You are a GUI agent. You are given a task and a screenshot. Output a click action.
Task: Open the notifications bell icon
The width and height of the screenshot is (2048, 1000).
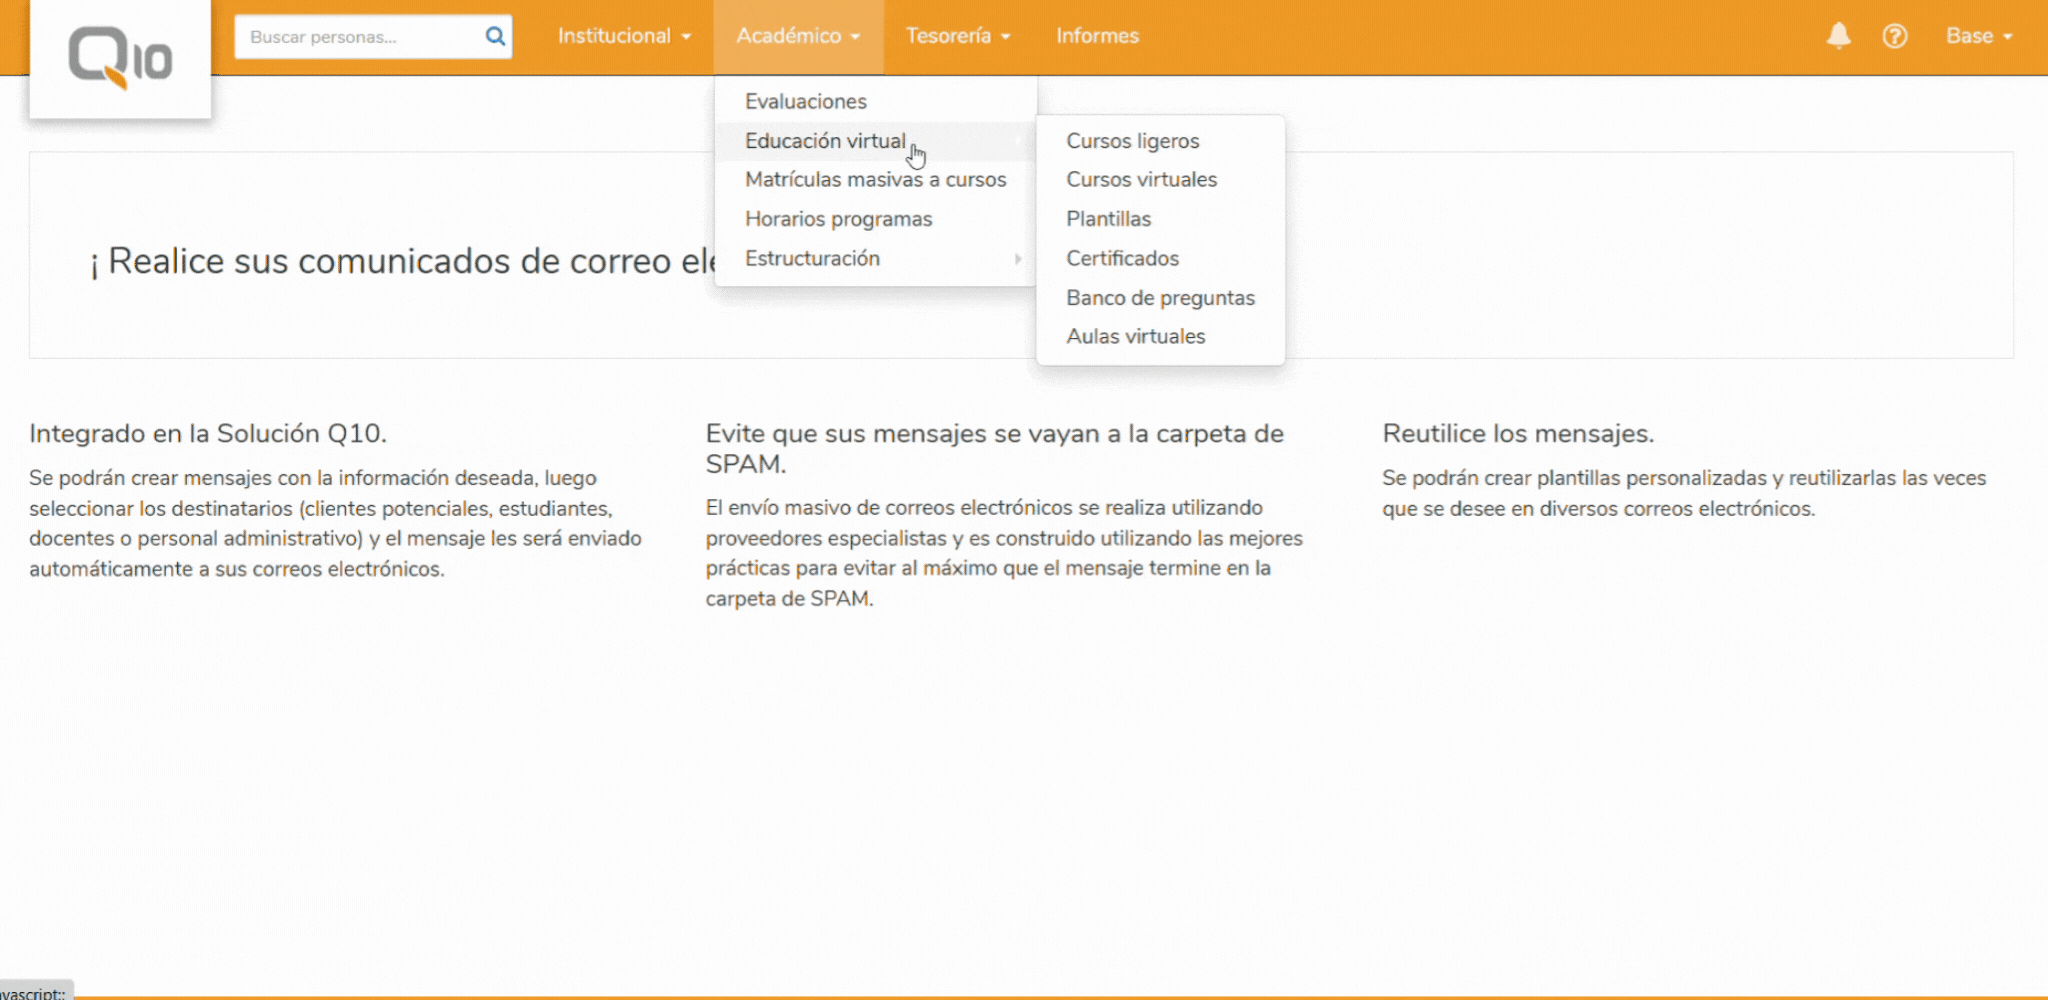[1838, 36]
